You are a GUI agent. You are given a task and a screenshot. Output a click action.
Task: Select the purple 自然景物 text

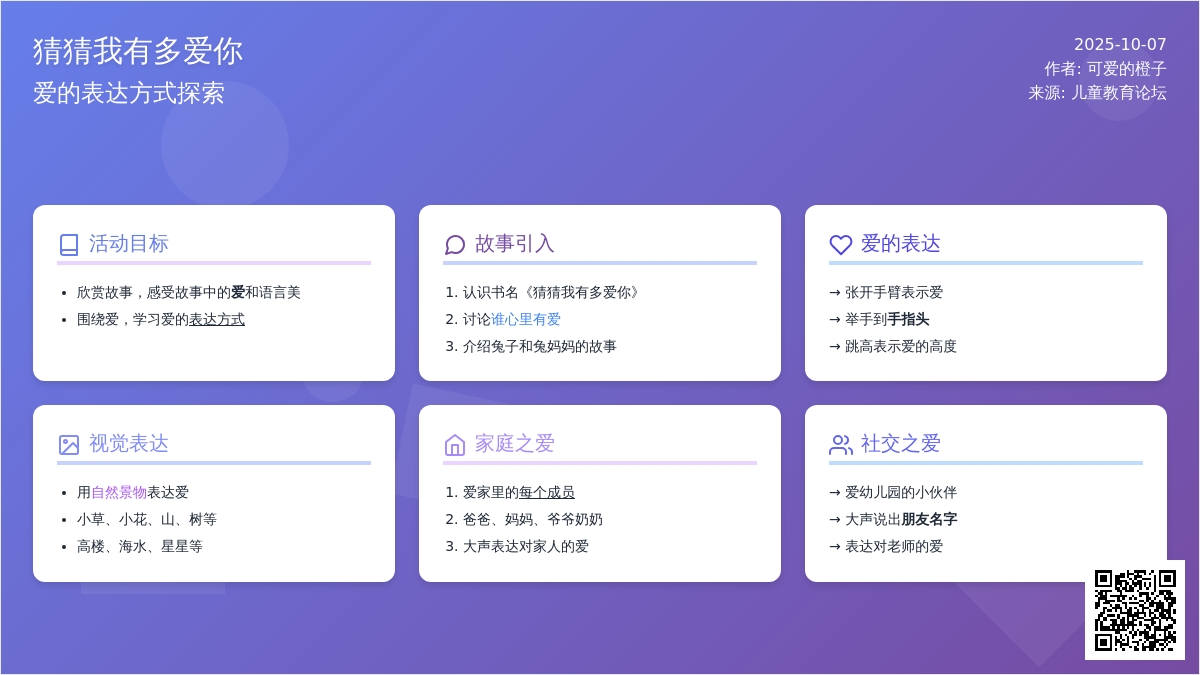click(x=119, y=493)
